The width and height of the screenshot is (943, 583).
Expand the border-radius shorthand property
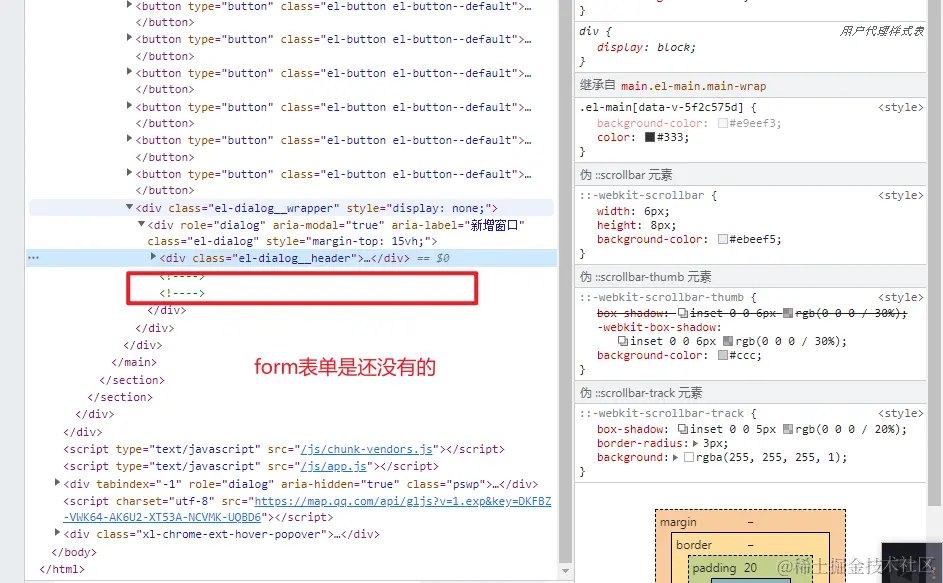[695, 443]
